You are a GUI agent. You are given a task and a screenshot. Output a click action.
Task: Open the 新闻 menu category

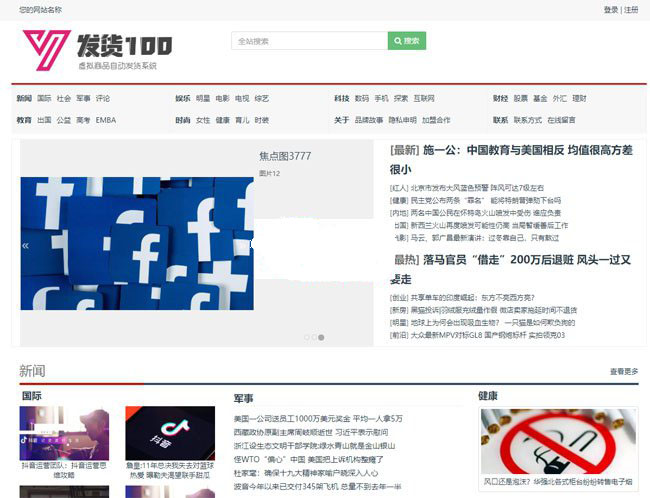[x=24, y=98]
